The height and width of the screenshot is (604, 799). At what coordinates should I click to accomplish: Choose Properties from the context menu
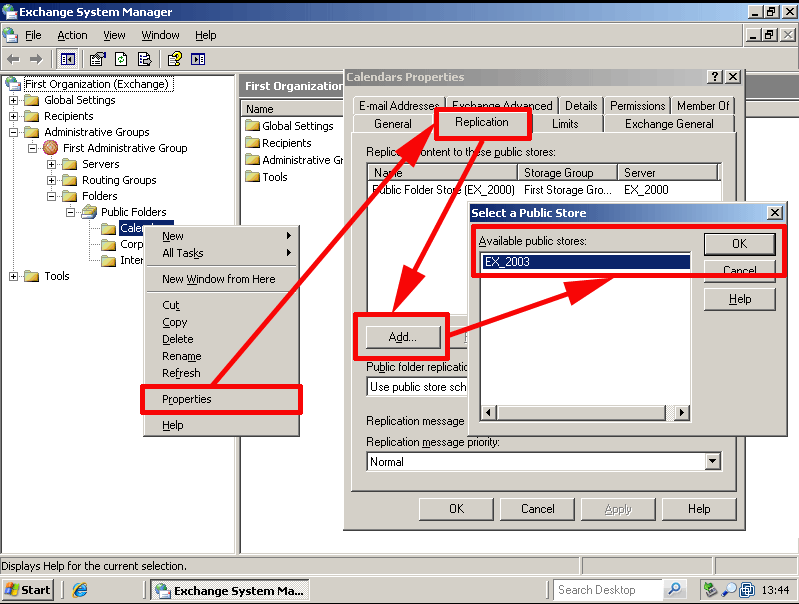(222, 399)
